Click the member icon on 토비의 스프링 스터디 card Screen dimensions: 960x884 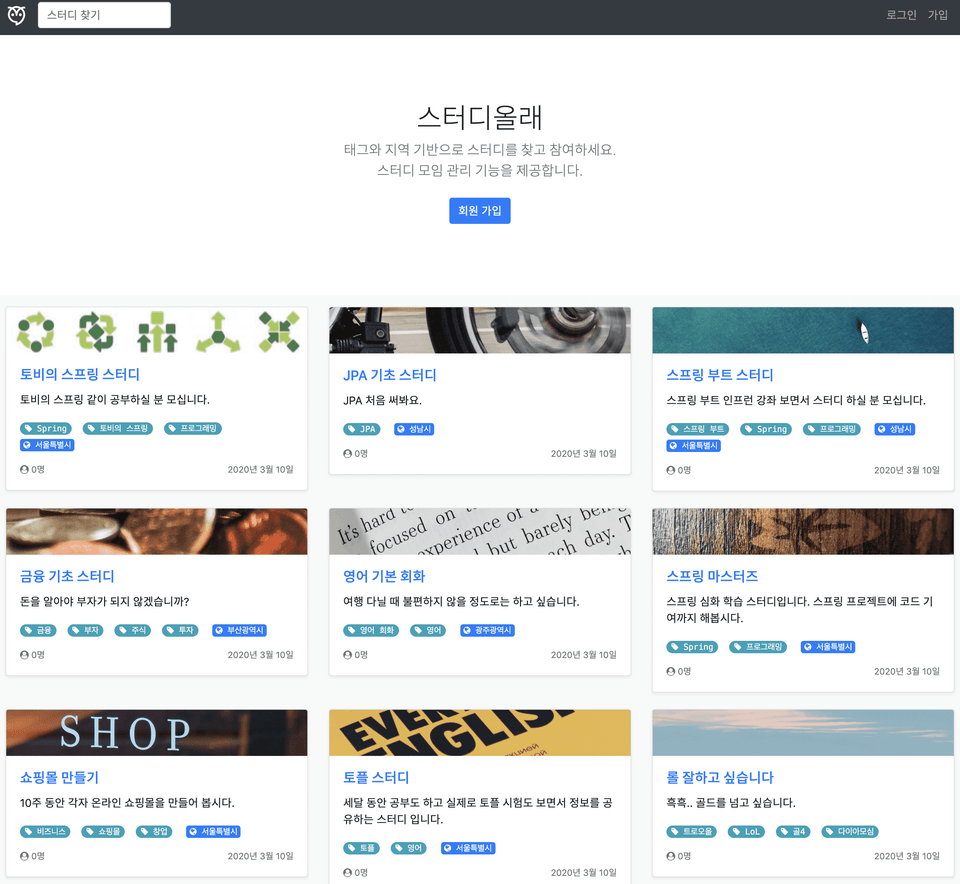point(24,470)
